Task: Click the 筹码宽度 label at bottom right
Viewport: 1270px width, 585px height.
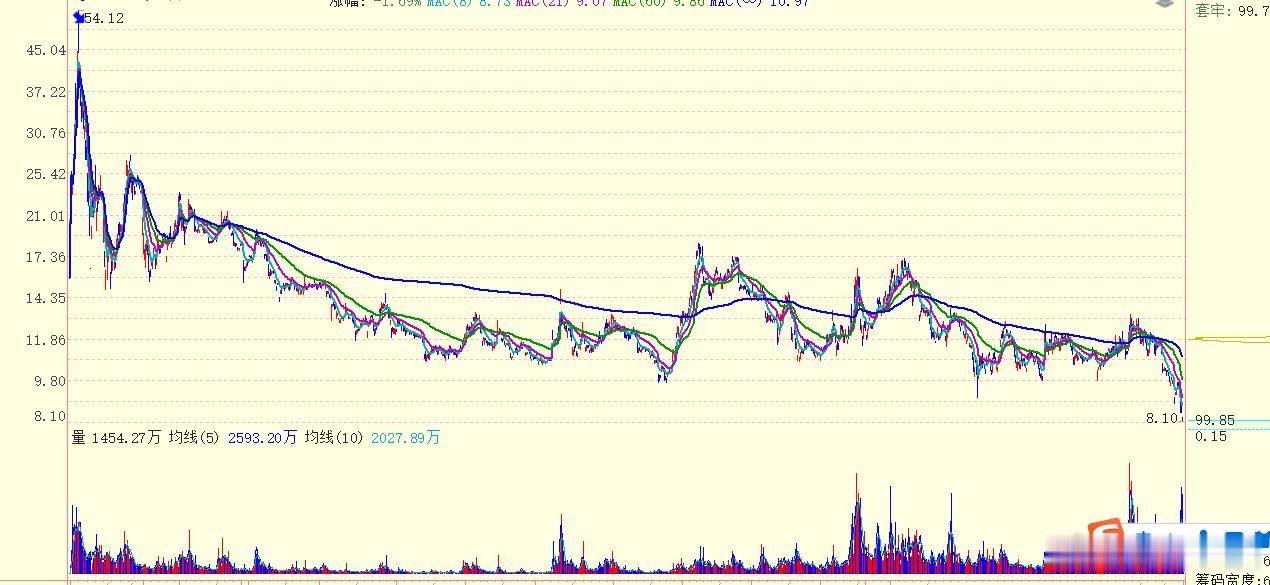Action: tap(1229, 579)
